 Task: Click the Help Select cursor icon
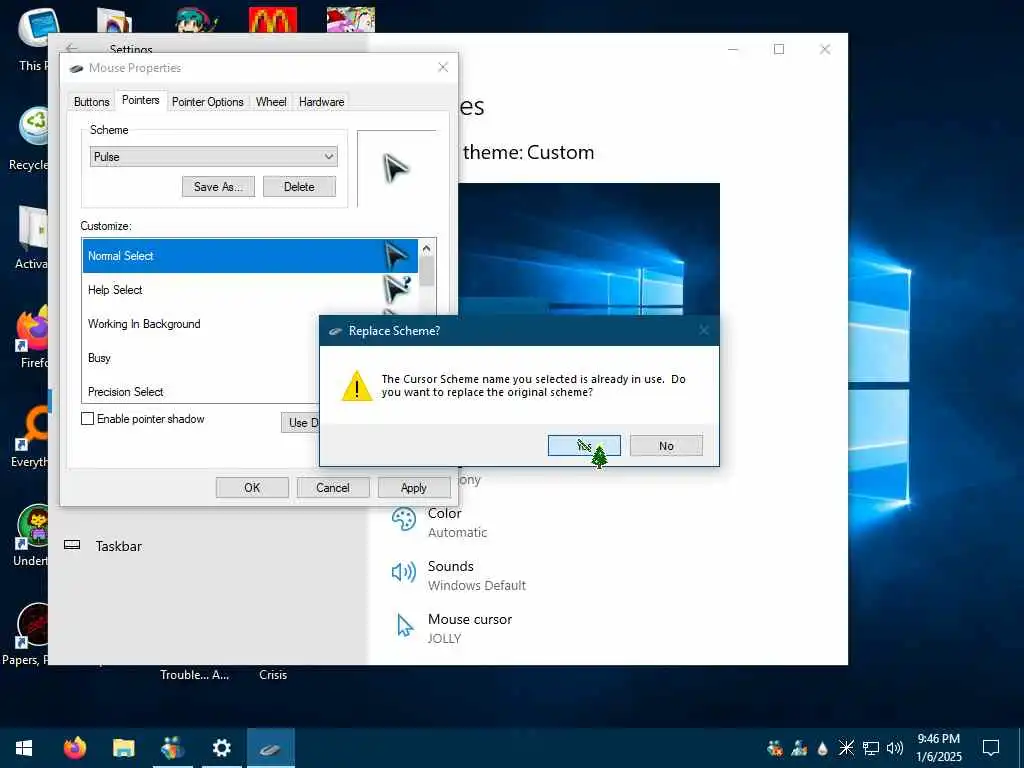(x=396, y=289)
